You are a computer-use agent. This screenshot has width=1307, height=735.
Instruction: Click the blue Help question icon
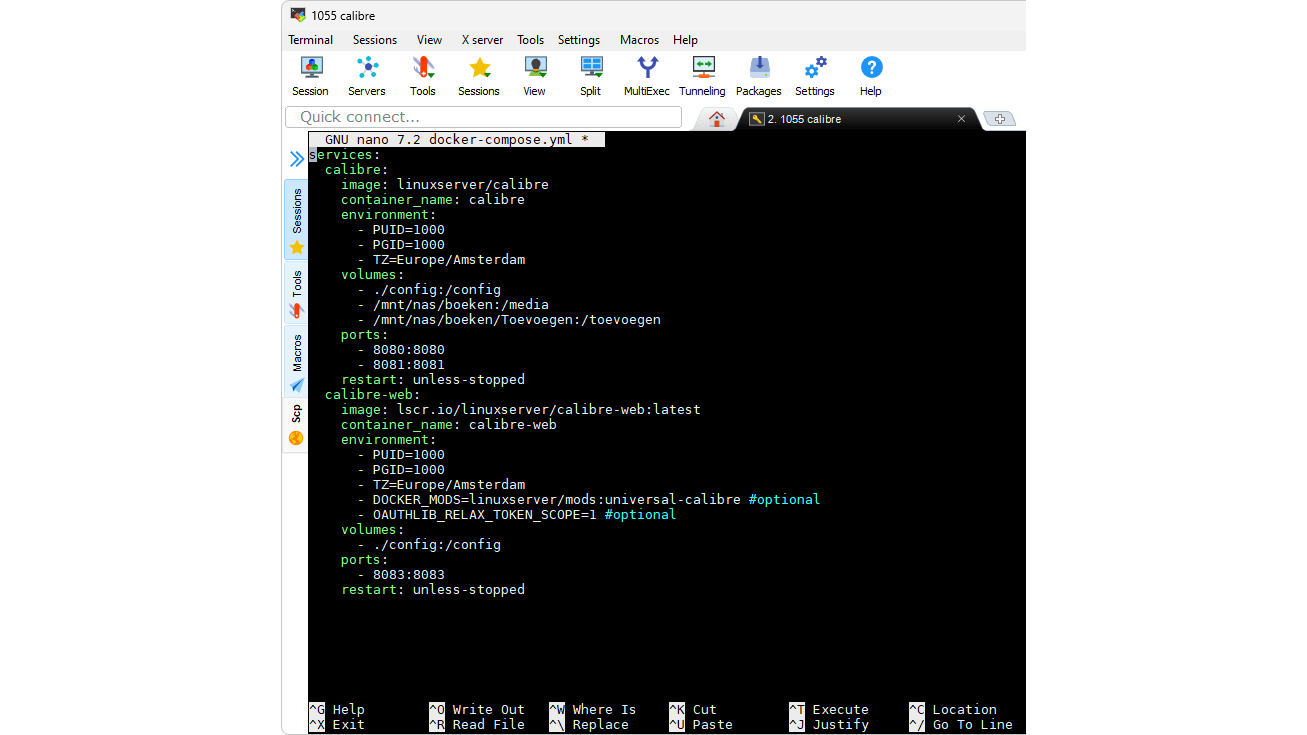[x=870, y=76]
